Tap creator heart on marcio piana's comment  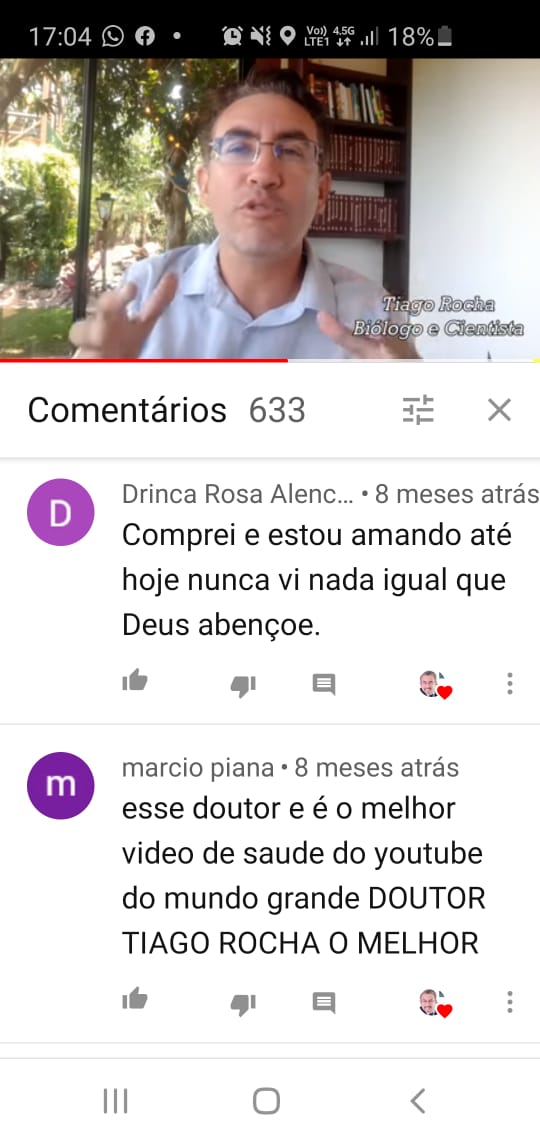point(435,1003)
